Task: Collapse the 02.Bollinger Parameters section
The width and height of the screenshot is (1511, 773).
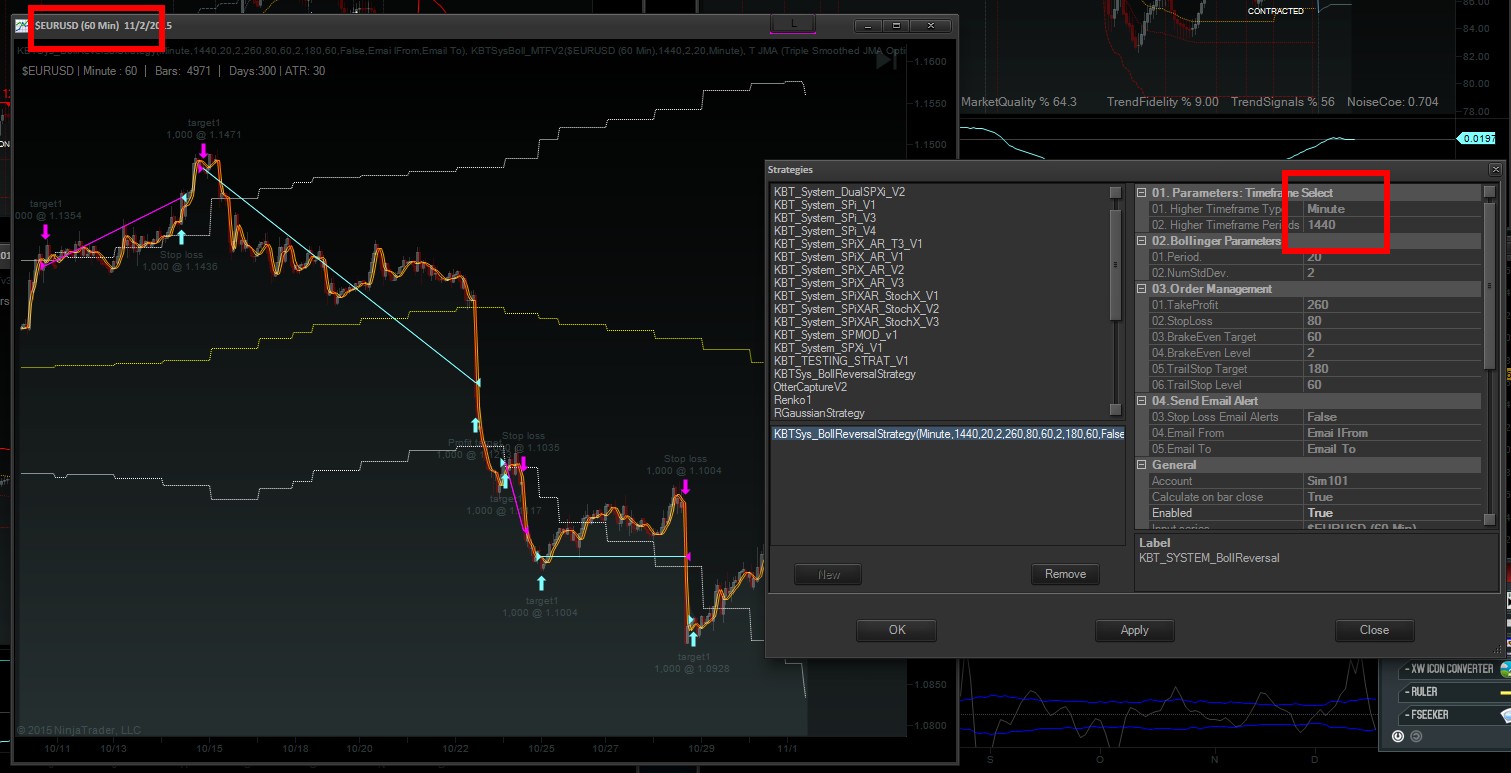Action: [1143, 241]
